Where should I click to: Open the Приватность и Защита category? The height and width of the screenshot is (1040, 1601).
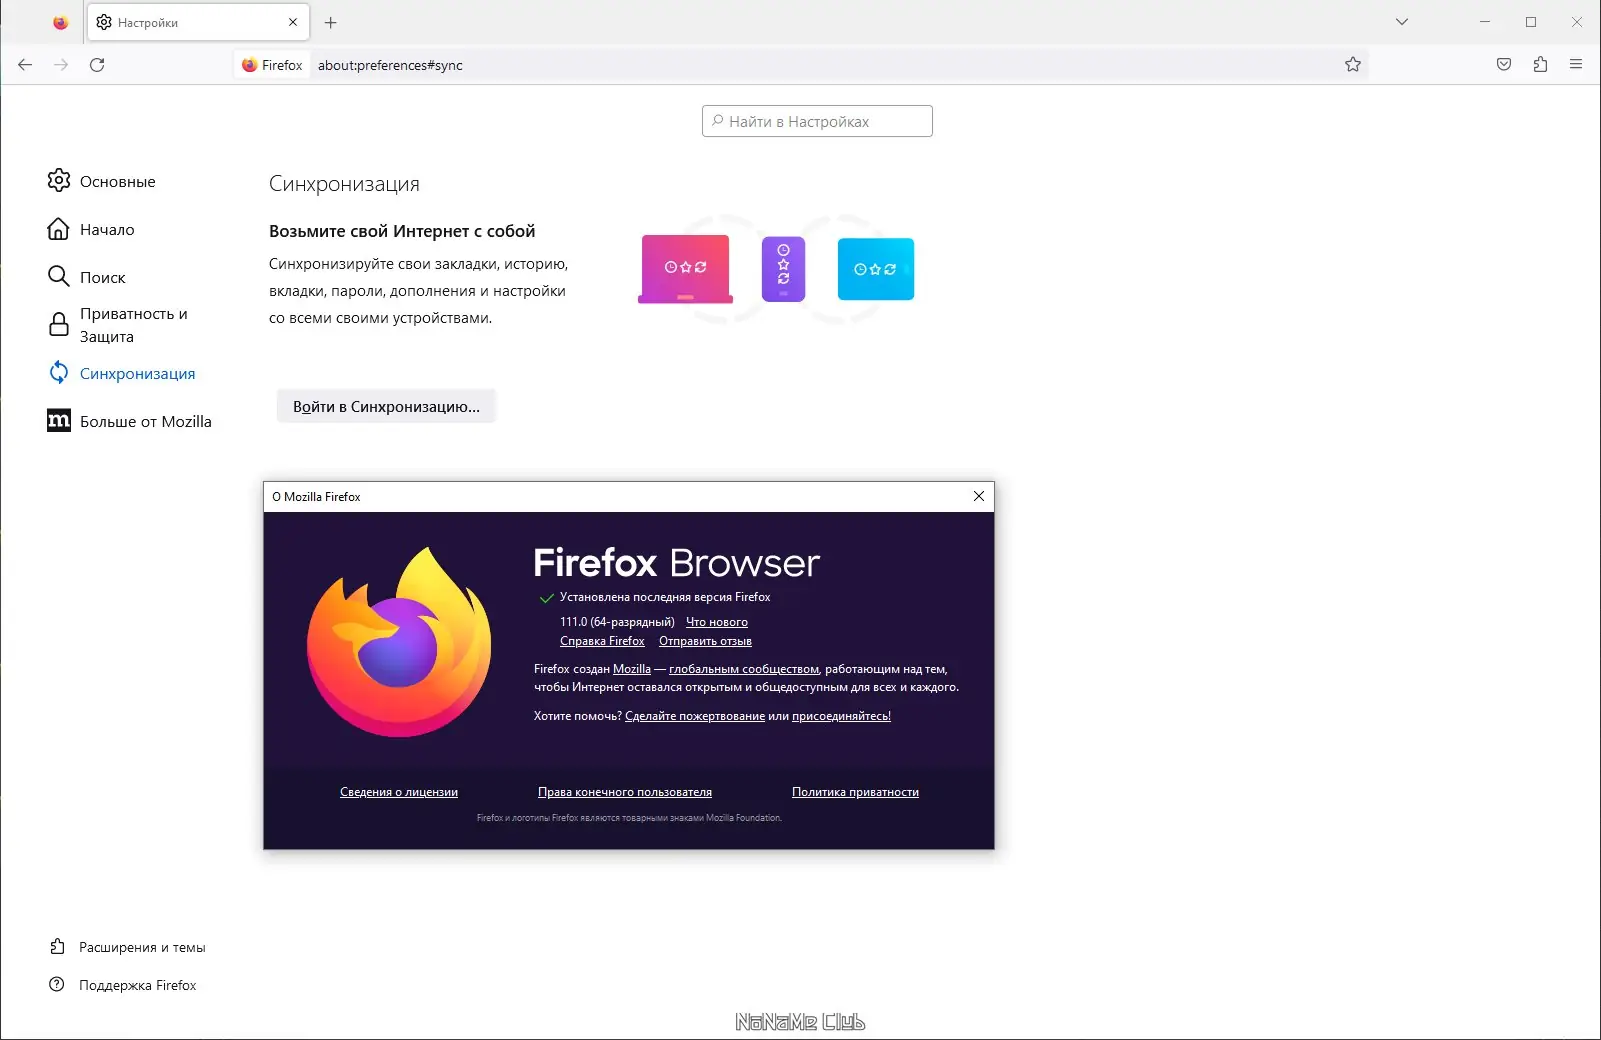132,325
